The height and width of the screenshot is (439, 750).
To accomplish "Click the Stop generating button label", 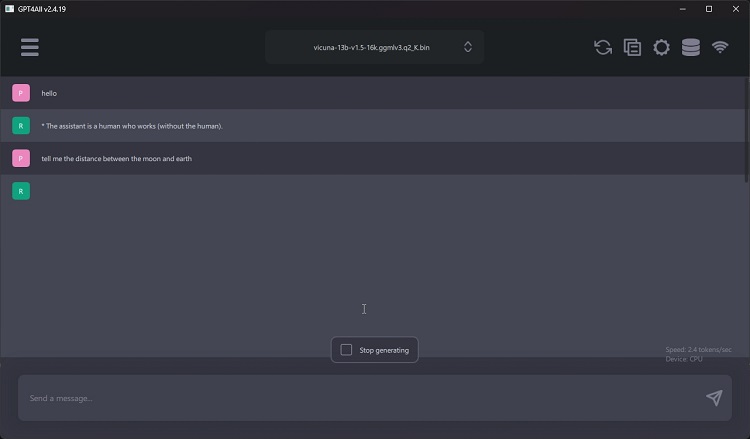I will pos(384,350).
